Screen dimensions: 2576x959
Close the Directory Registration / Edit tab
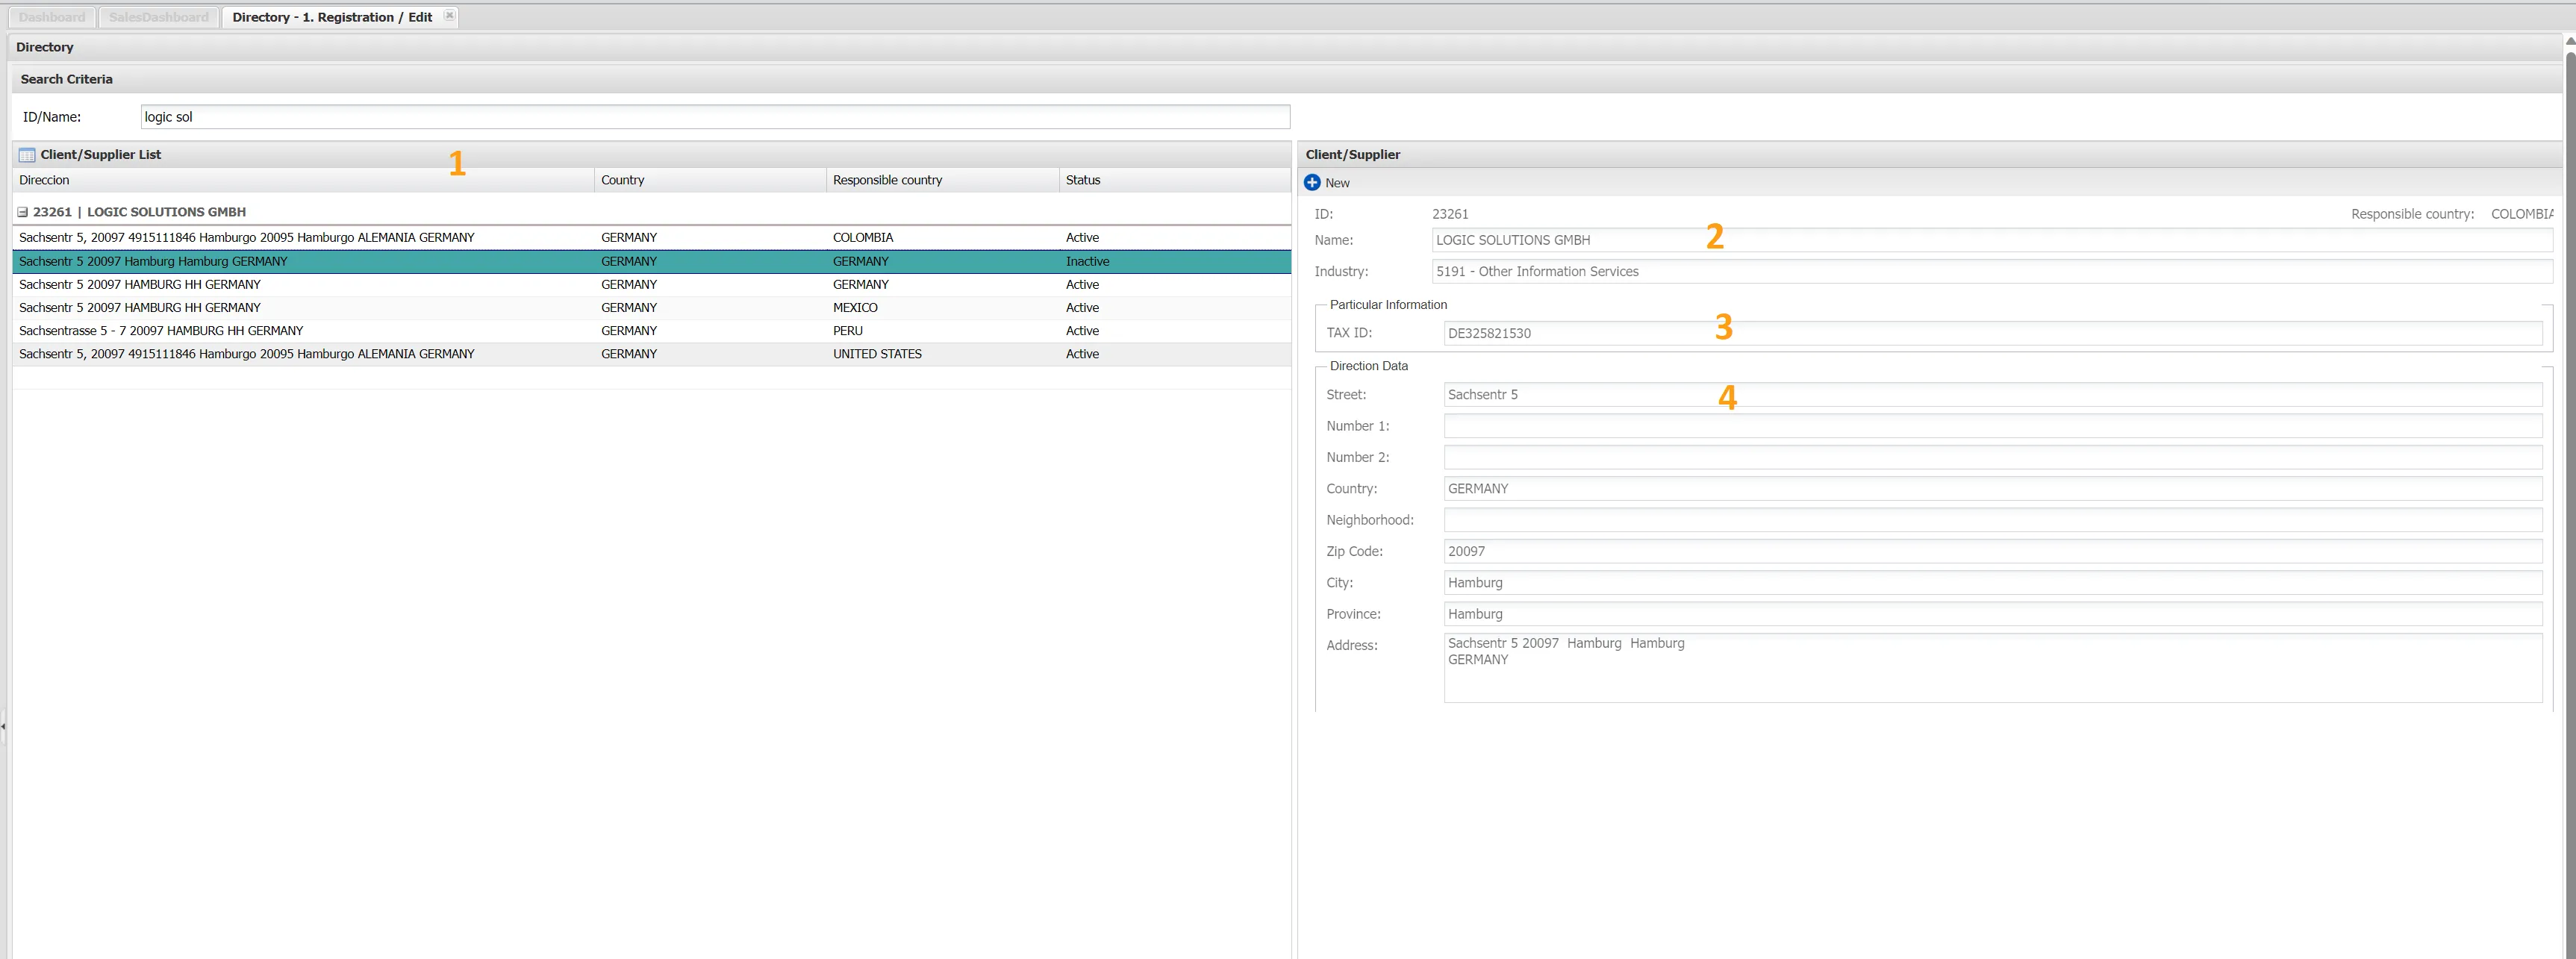tap(449, 16)
